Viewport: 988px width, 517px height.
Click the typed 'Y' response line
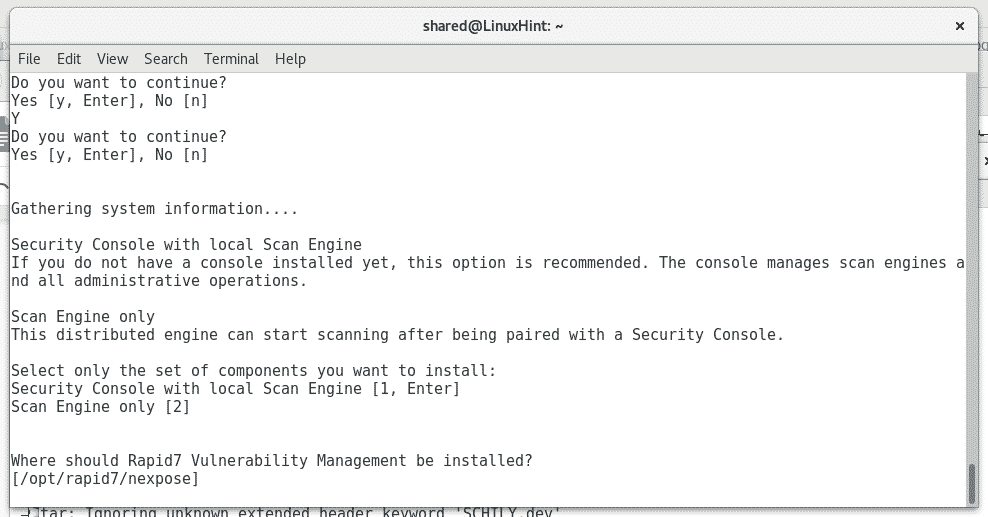click(x=16, y=118)
